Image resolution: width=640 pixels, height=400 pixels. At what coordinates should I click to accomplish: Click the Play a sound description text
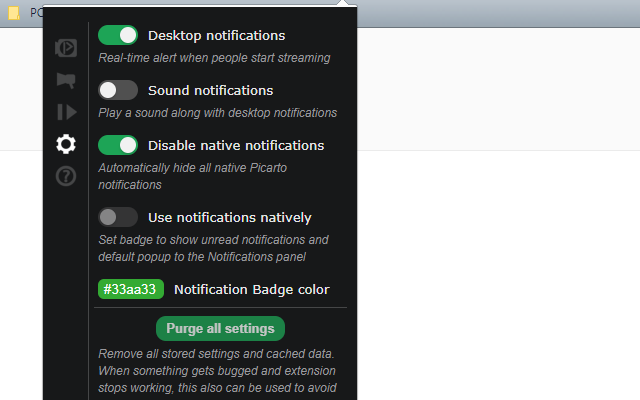218,113
